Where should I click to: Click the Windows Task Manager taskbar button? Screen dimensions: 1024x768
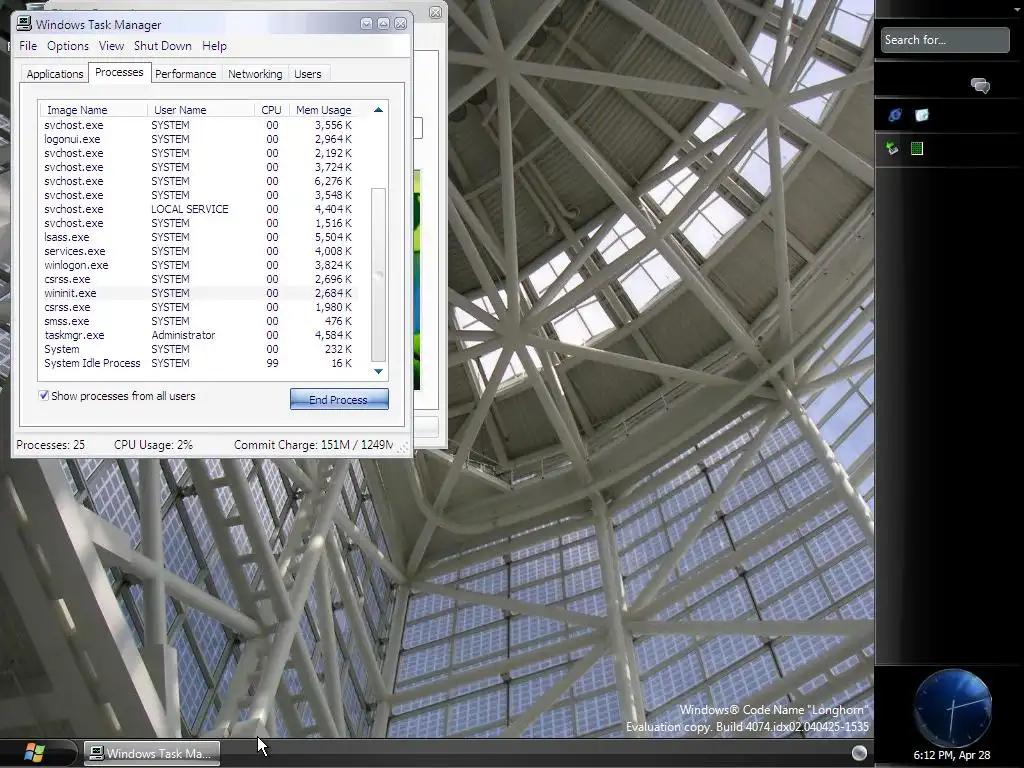pyautogui.click(x=152, y=753)
